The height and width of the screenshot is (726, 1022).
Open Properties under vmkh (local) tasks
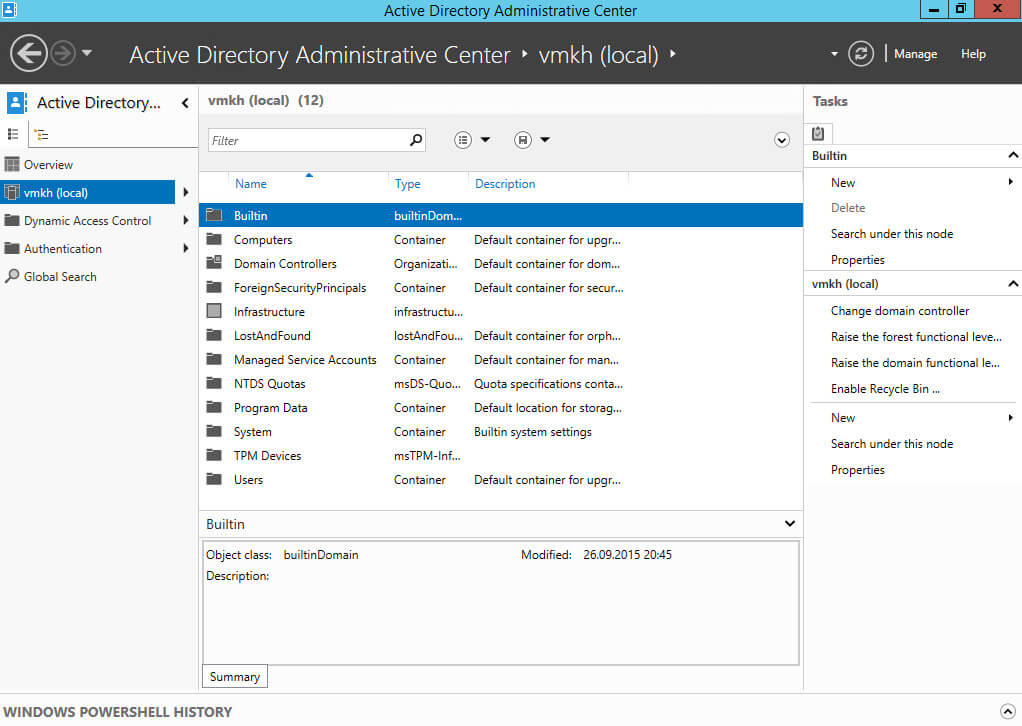pos(858,470)
